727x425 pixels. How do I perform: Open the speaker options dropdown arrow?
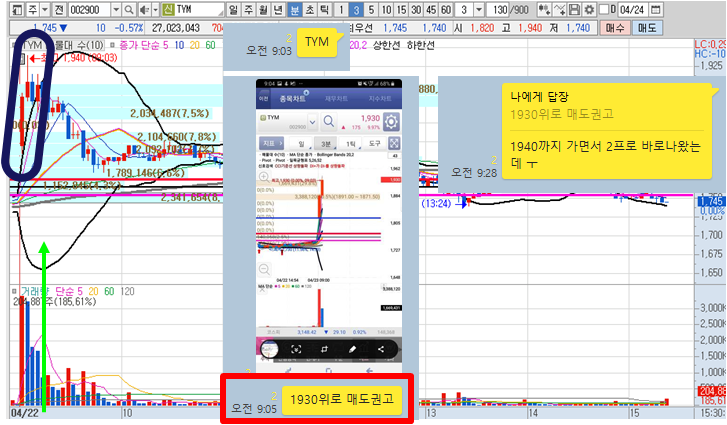pos(156,9)
